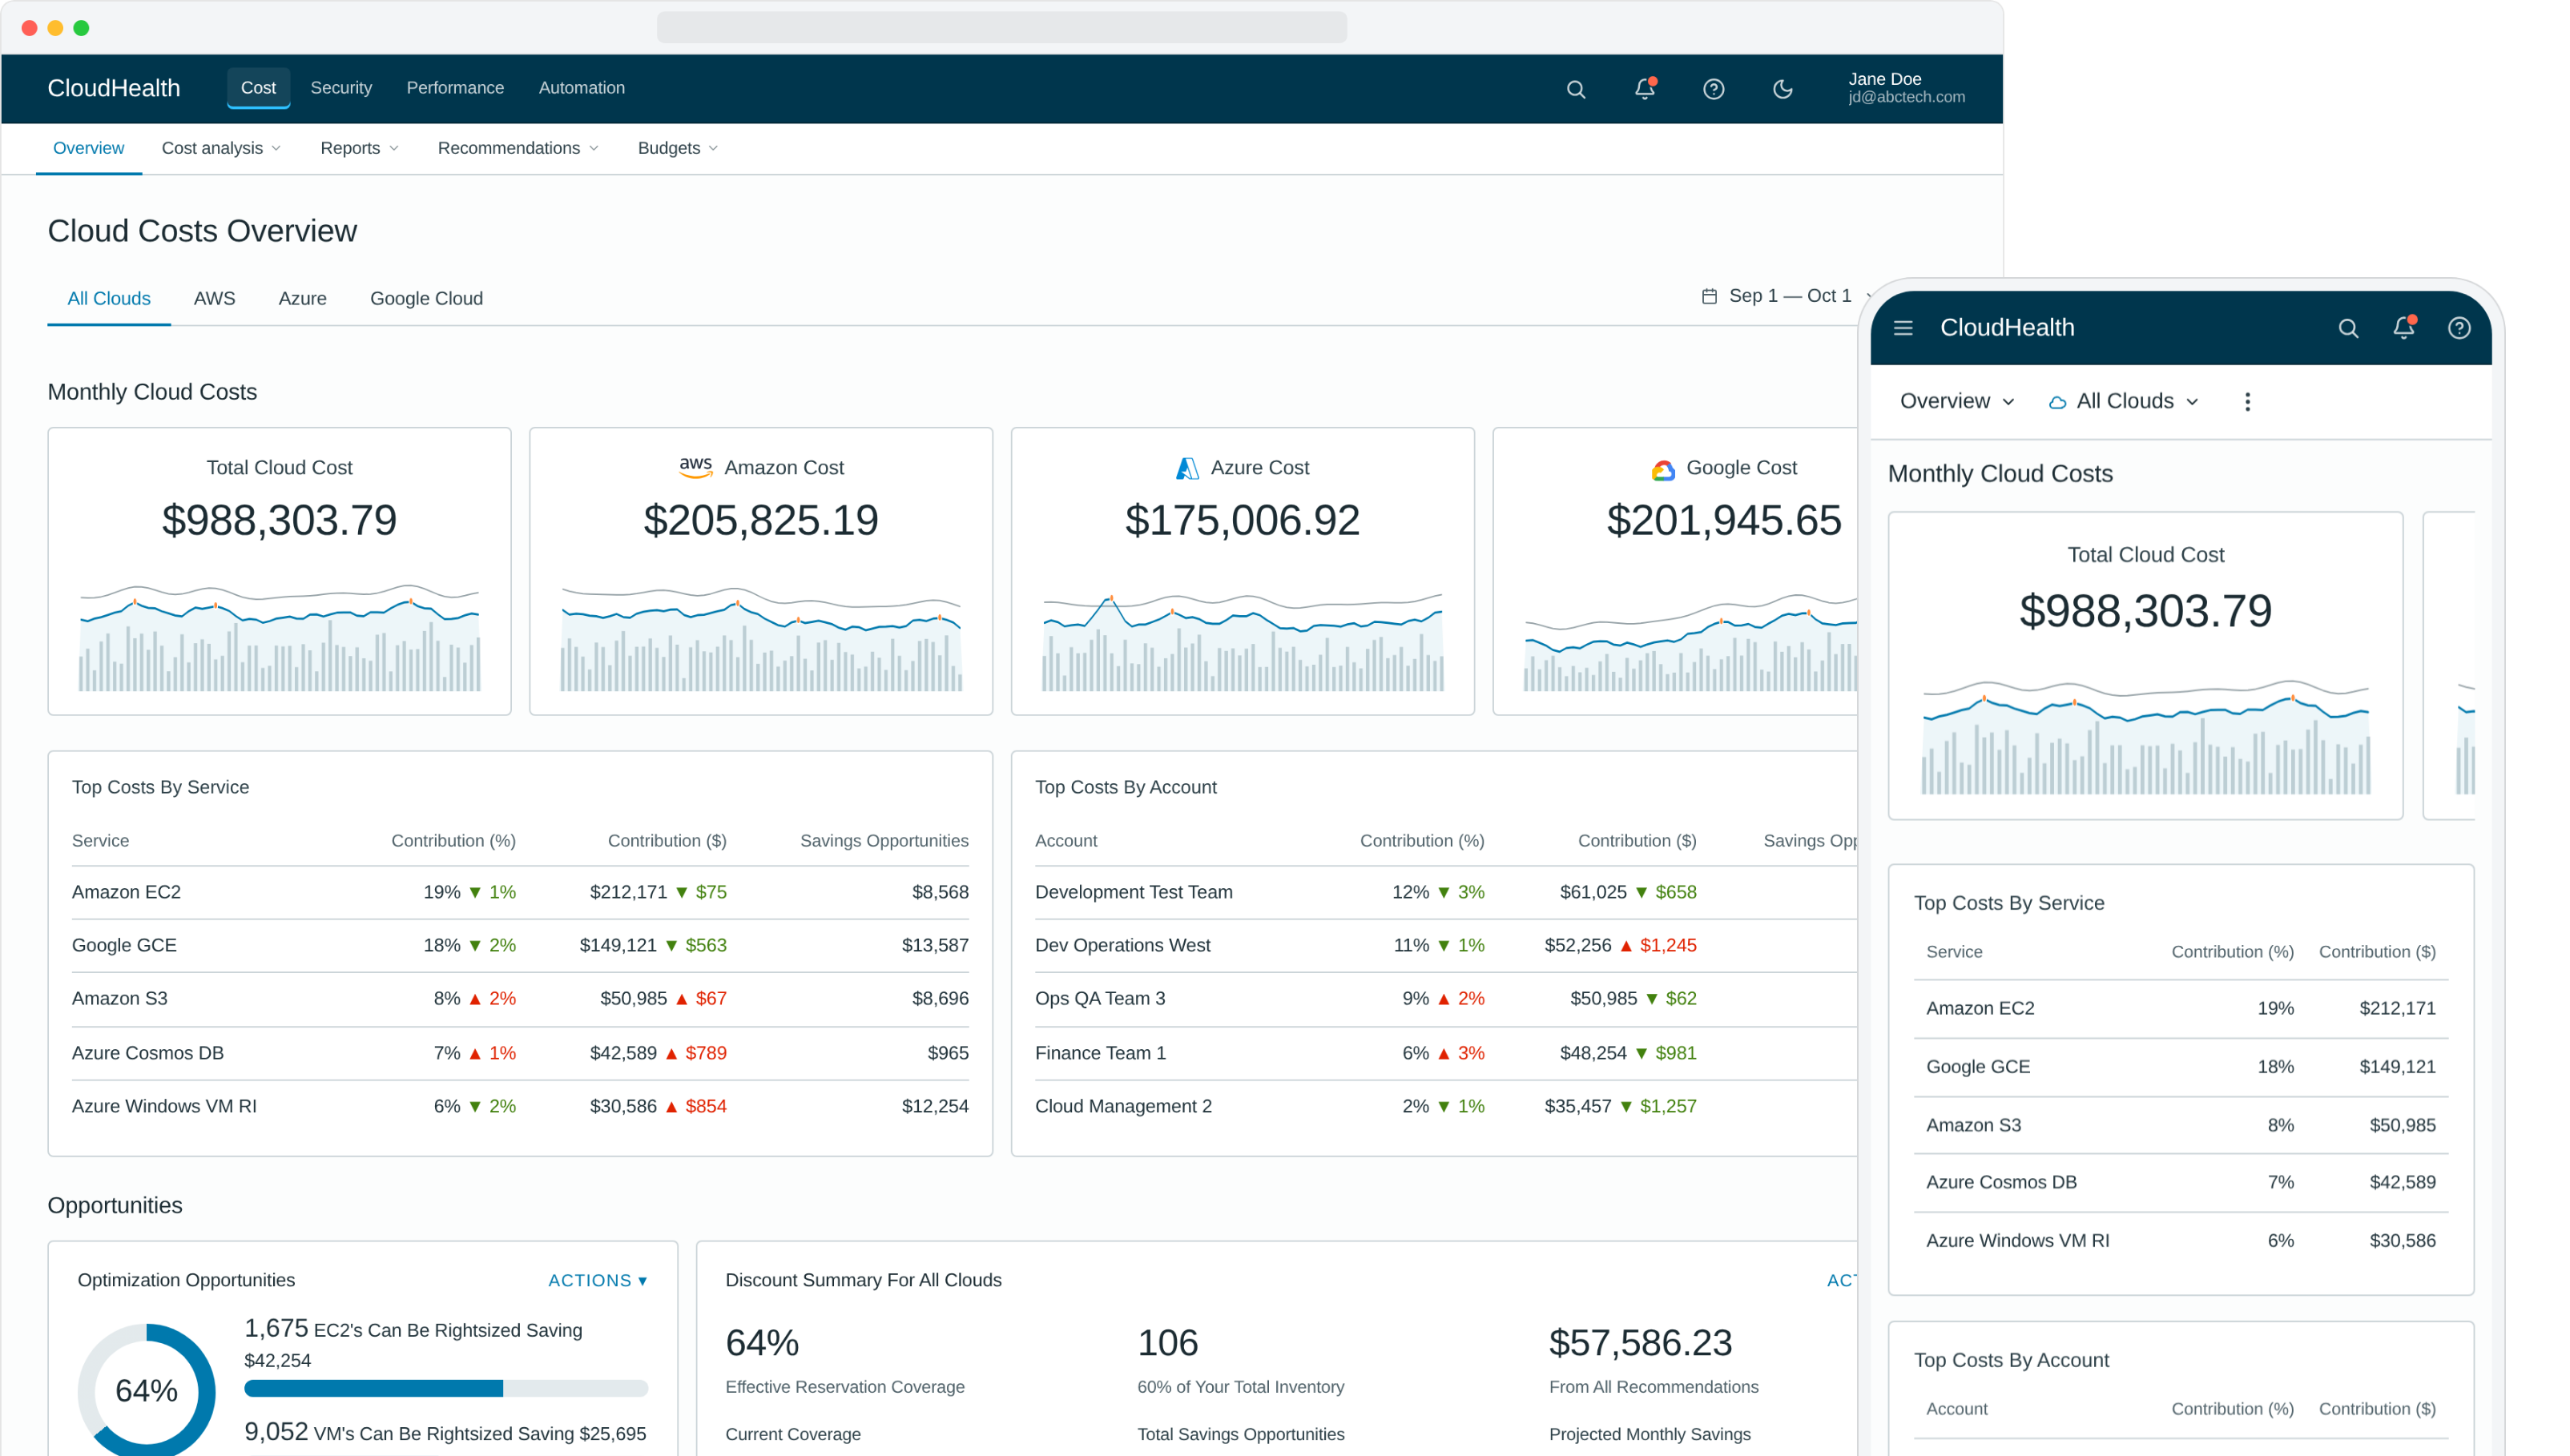Click $57,586.23 projected monthly savings value
2570x1456 pixels.
(x=1640, y=1343)
